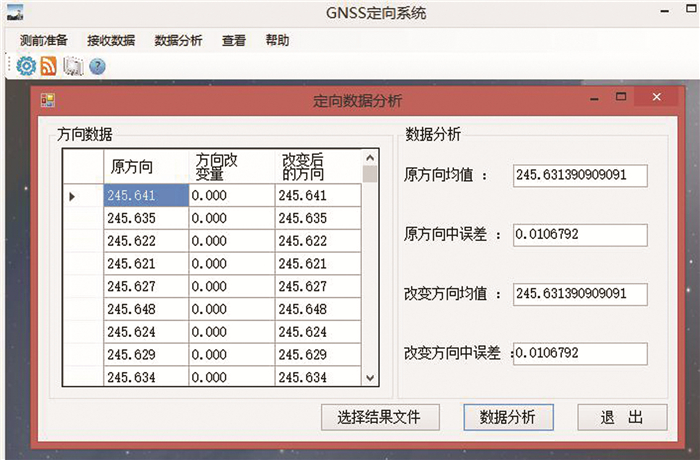The height and width of the screenshot is (460, 700).
Task: Select 改变后的方向 cell 245.641
Action: pyautogui.click(x=318, y=196)
